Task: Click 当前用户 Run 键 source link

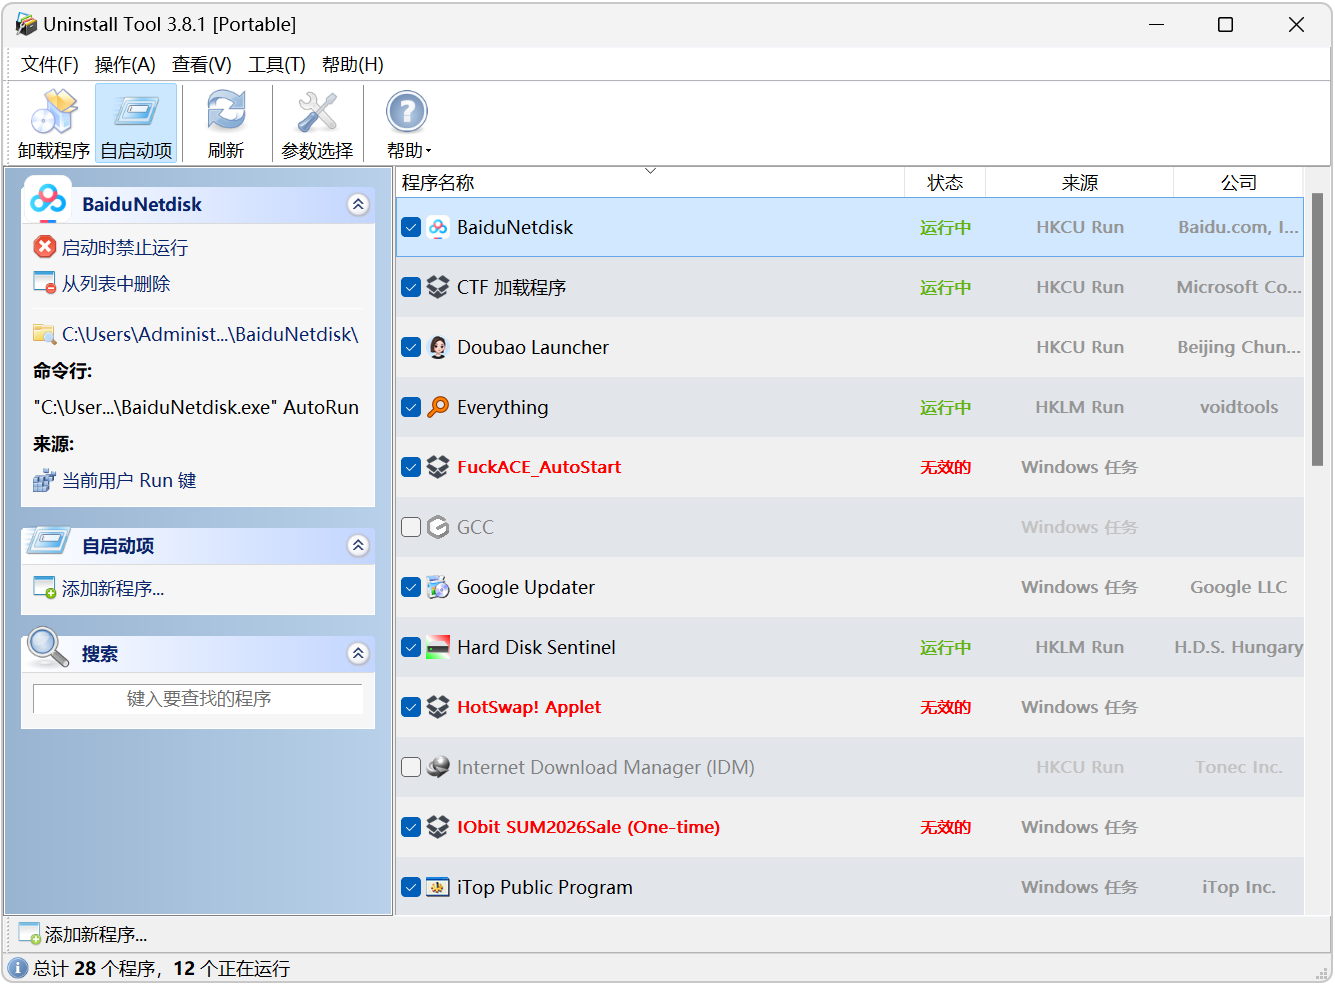Action: pyautogui.click(x=129, y=481)
